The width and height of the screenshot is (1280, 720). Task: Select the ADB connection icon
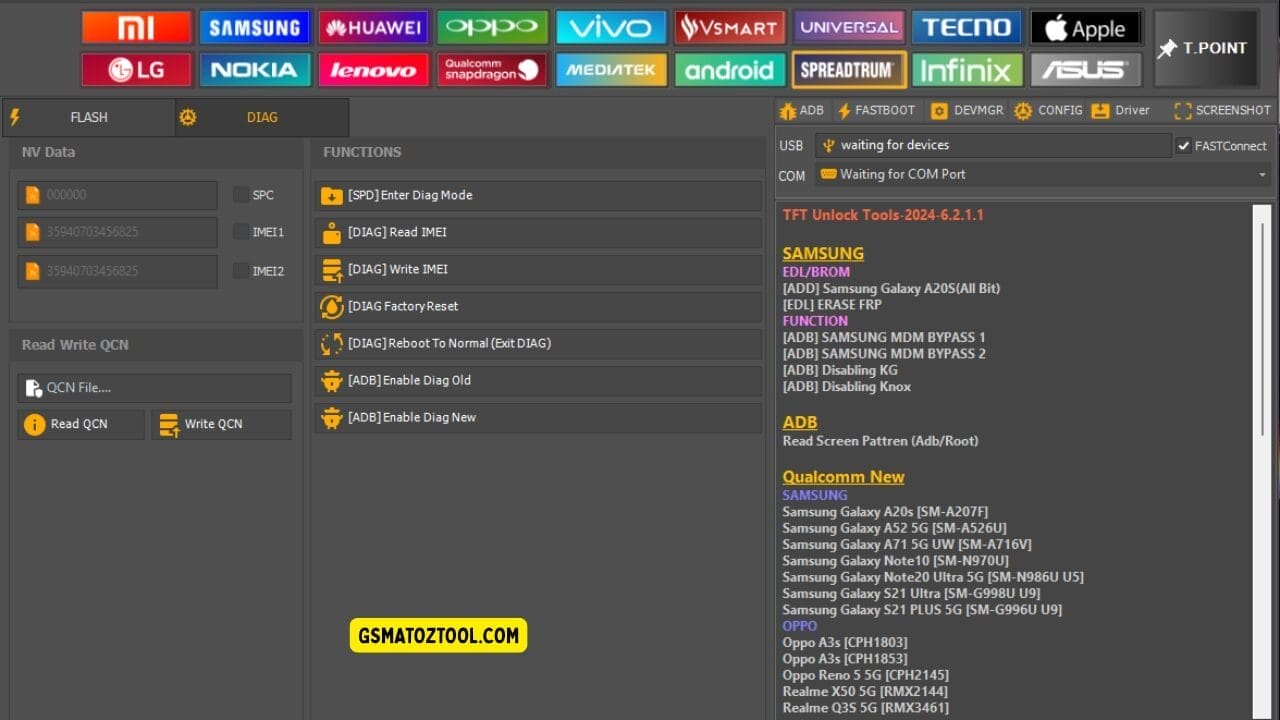[801, 110]
